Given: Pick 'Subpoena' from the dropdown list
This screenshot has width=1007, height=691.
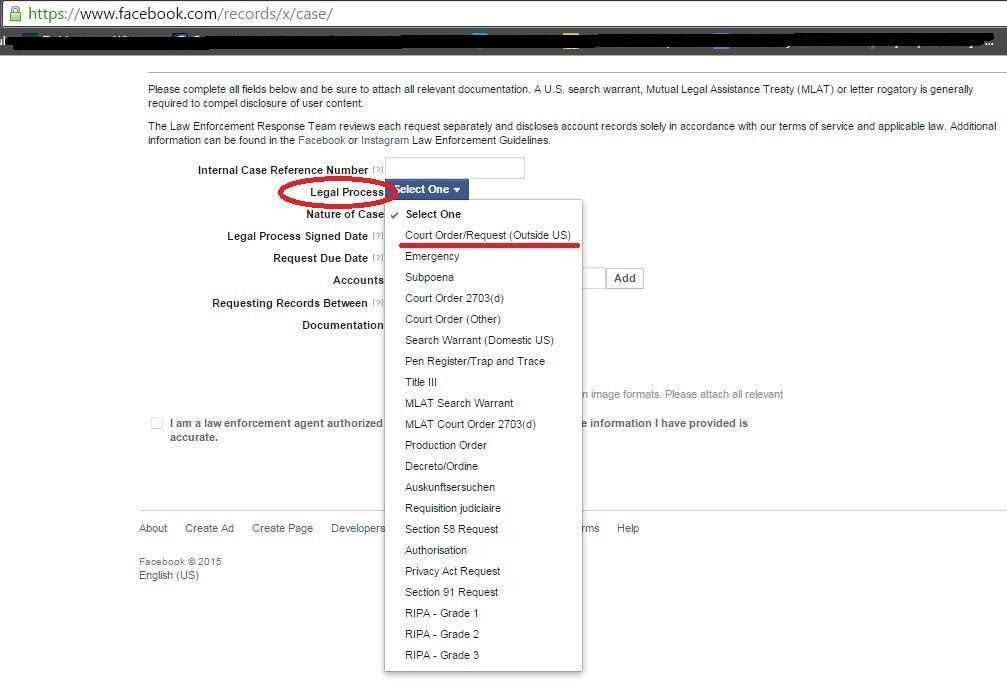Looking at the screenshot, I should [483, 277].
